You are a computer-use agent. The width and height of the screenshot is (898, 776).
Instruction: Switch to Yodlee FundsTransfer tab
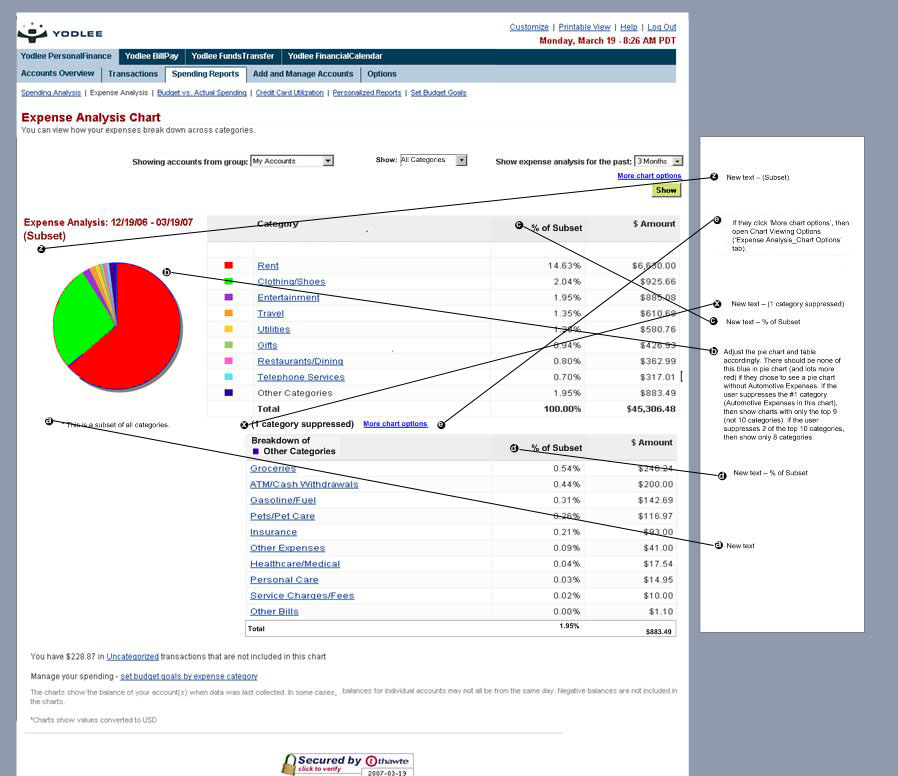pyautogui.click(x=233, y=56)
